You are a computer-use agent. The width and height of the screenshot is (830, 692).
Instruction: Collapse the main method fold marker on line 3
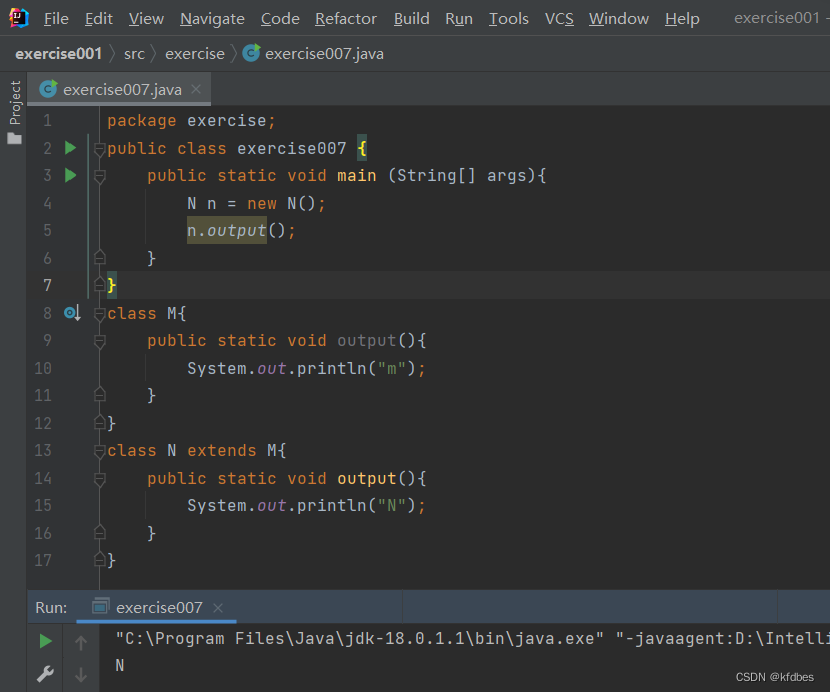(x=99, y=176)
